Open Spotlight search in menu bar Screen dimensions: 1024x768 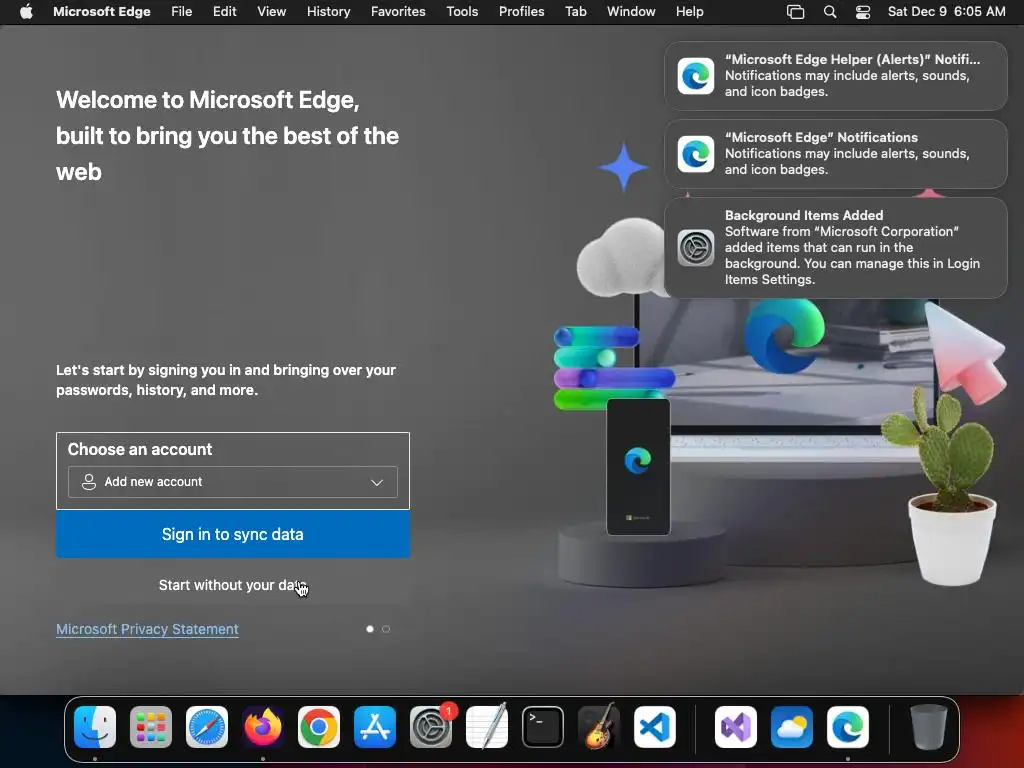(829, 12)
